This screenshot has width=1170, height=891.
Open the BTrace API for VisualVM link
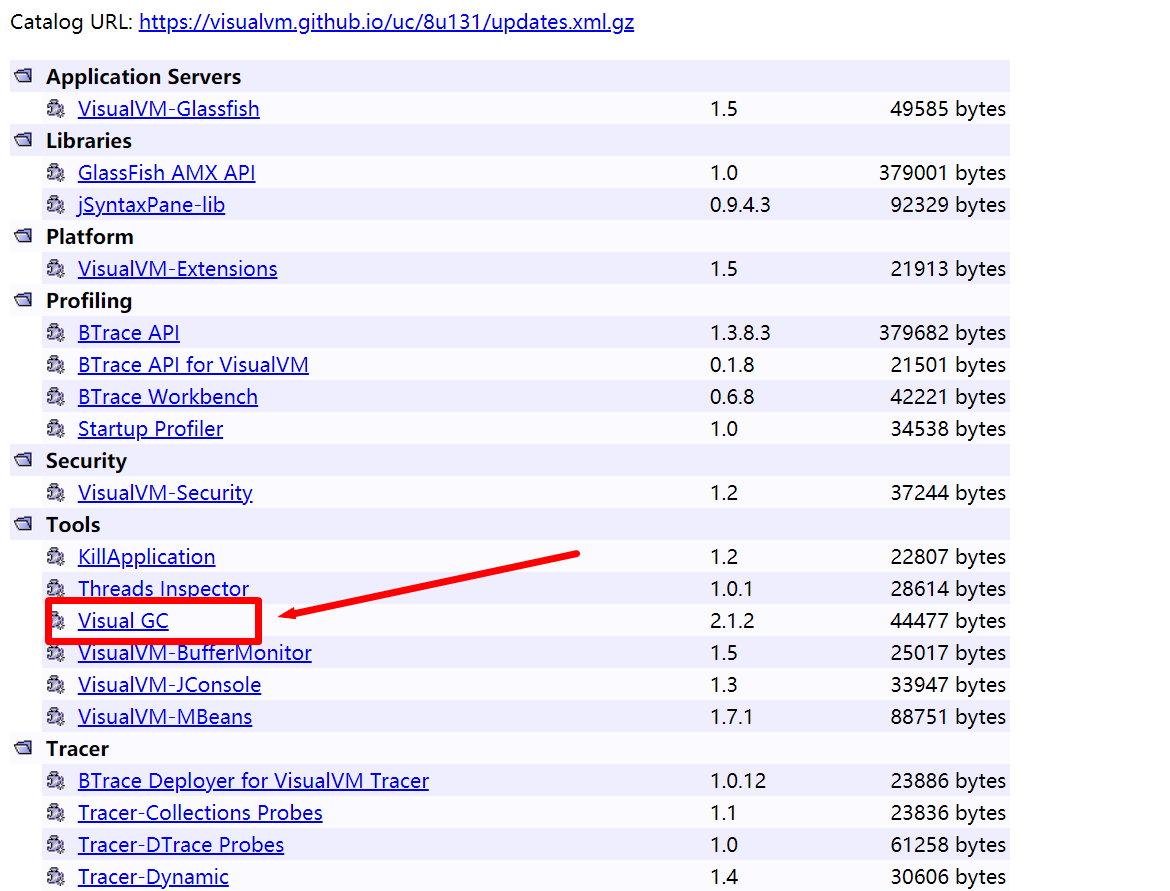pos(193,365)
